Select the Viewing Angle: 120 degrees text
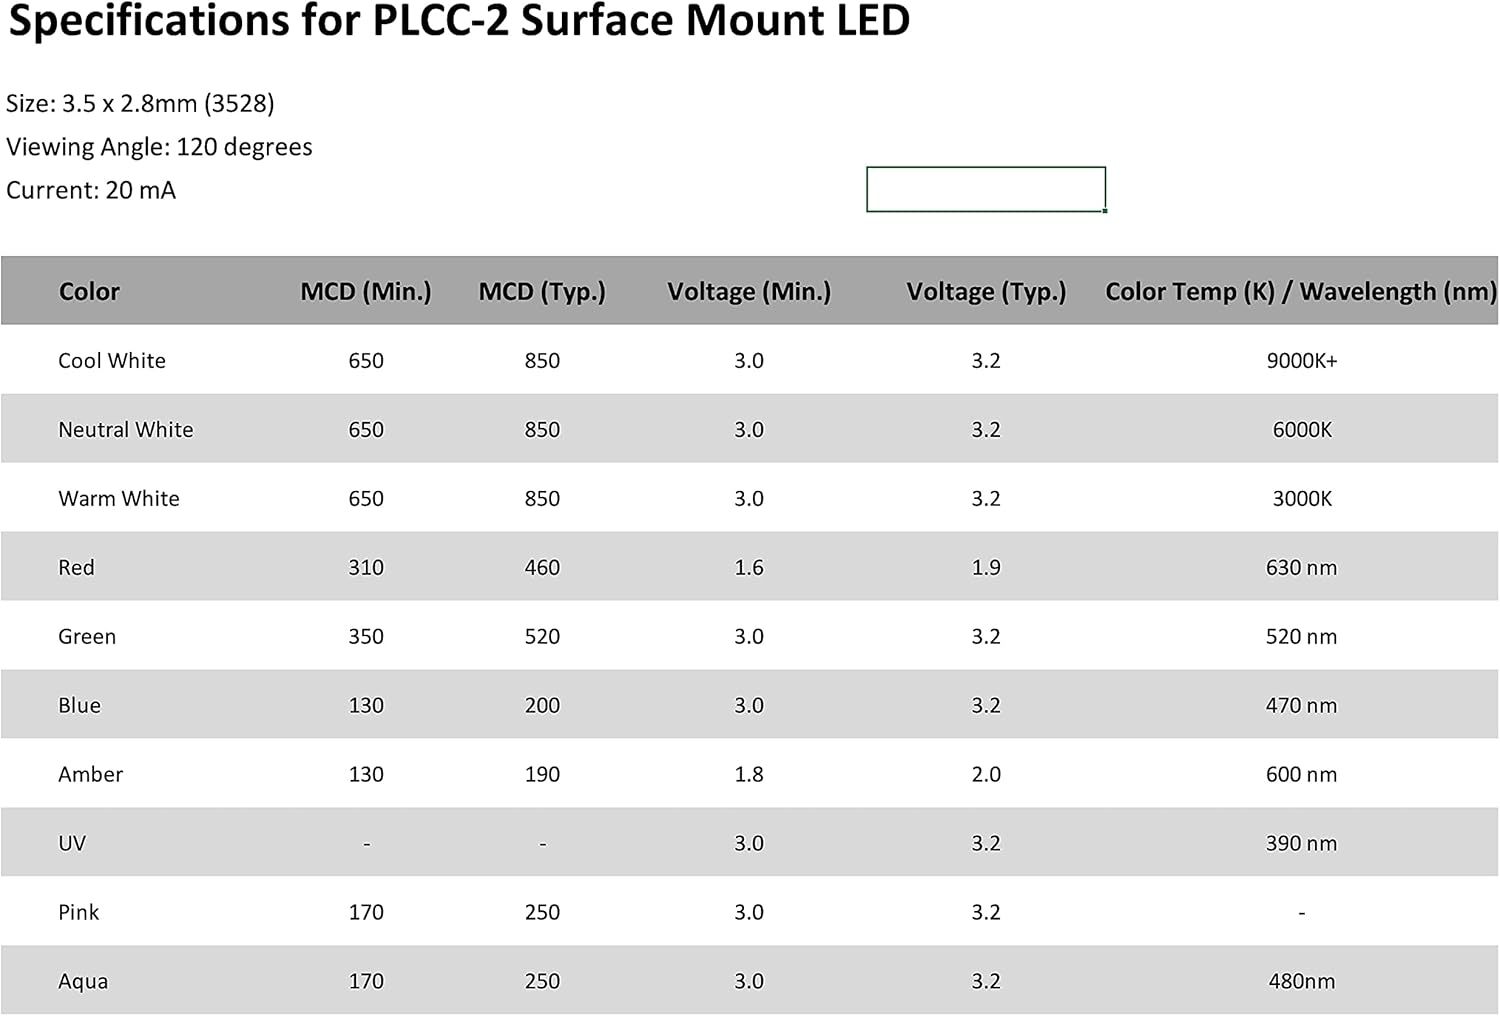Image resolution: width=1500 pixels, height=1016 pixels. click(x=159, y=147)
